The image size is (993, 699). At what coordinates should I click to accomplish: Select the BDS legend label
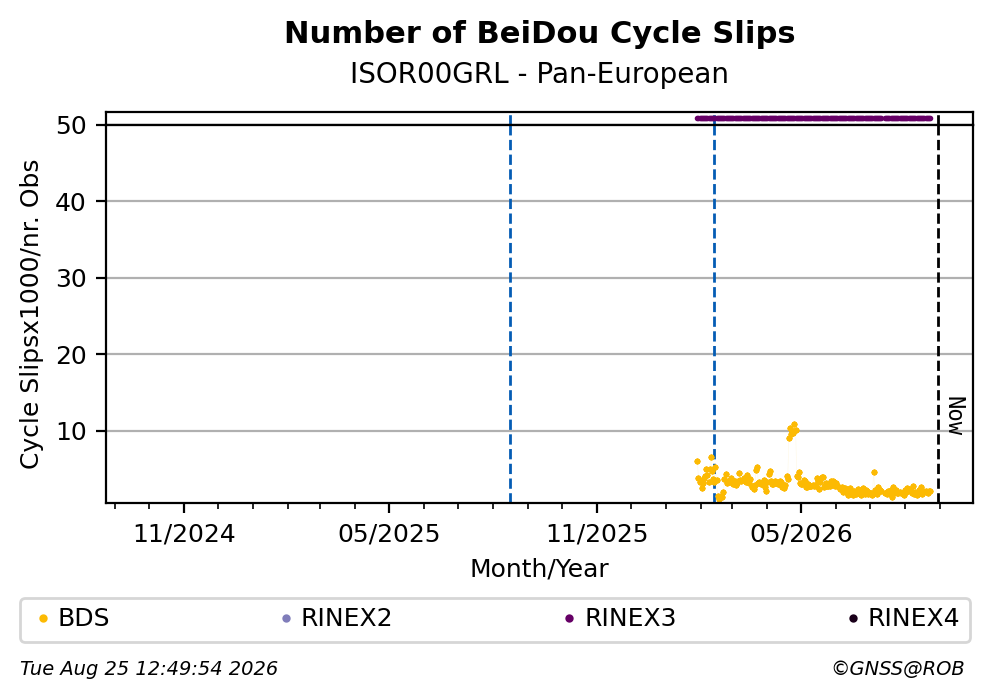tap(84, 618)
